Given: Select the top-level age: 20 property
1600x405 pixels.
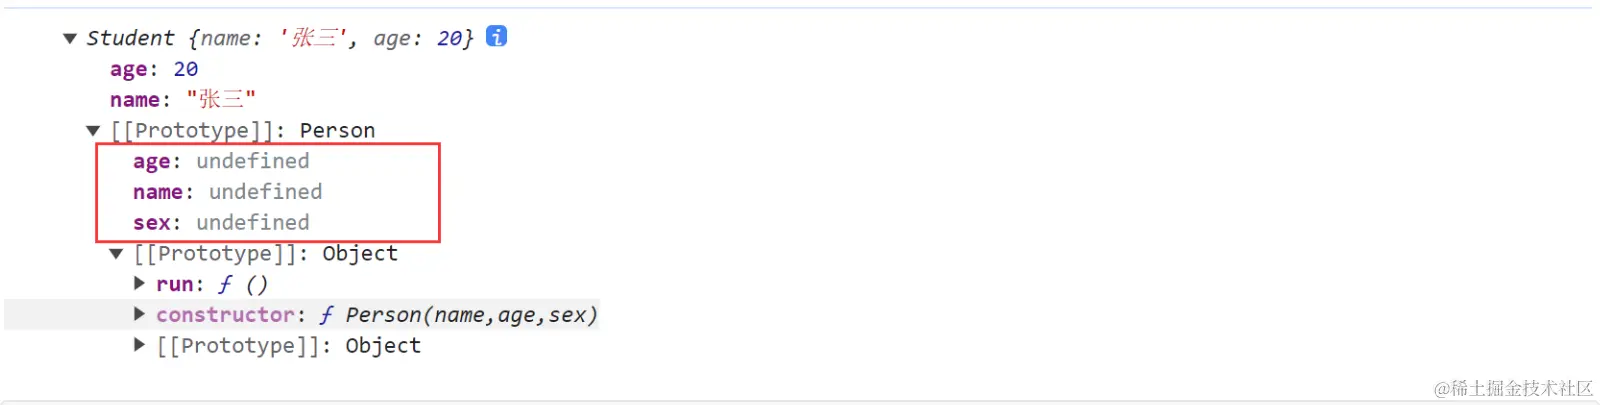Looking at the screenshot, I should tap(154, 69).
